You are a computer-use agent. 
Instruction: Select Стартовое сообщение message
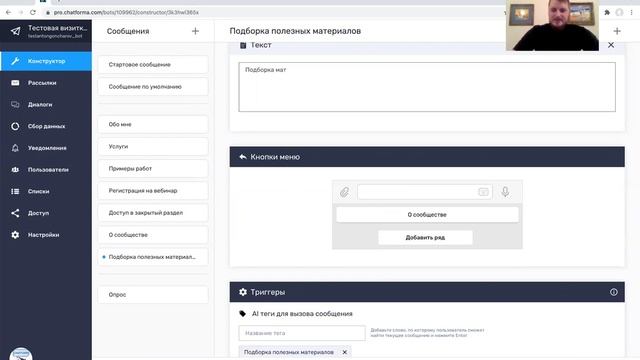pyautogui.click(x=153, y=64)
